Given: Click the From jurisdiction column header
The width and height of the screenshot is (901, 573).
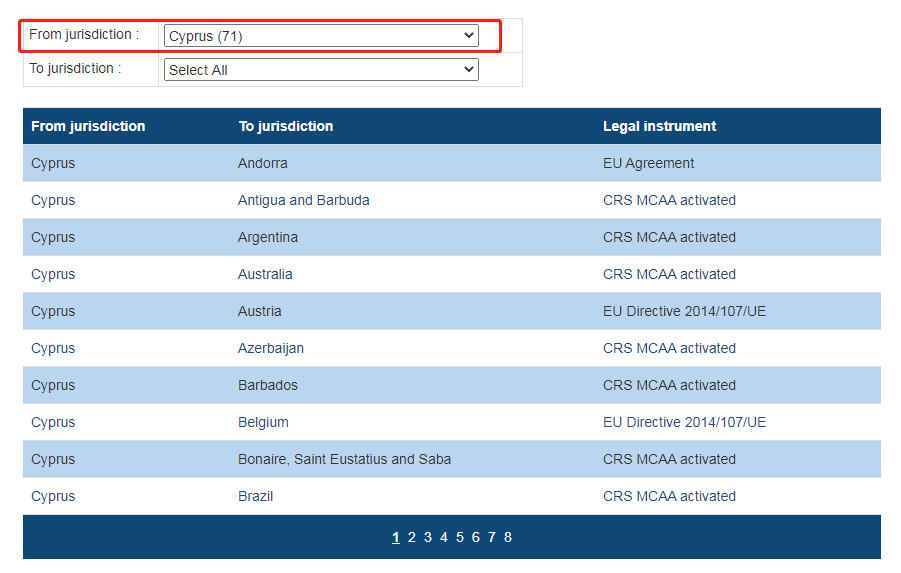Looking at the screenshot, I should pos(88,126).
